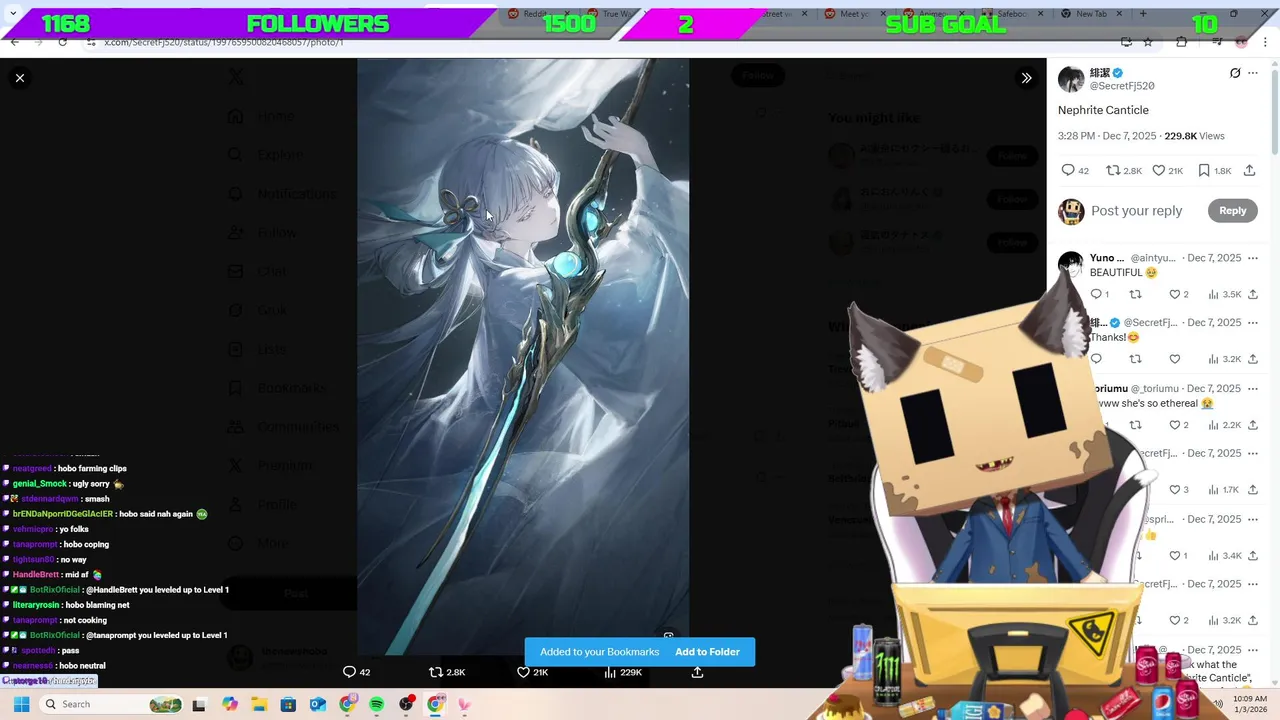Share the 'Thanks!' reply
The width and height of the screenshot is (1280, 720).
point(1253,359)
